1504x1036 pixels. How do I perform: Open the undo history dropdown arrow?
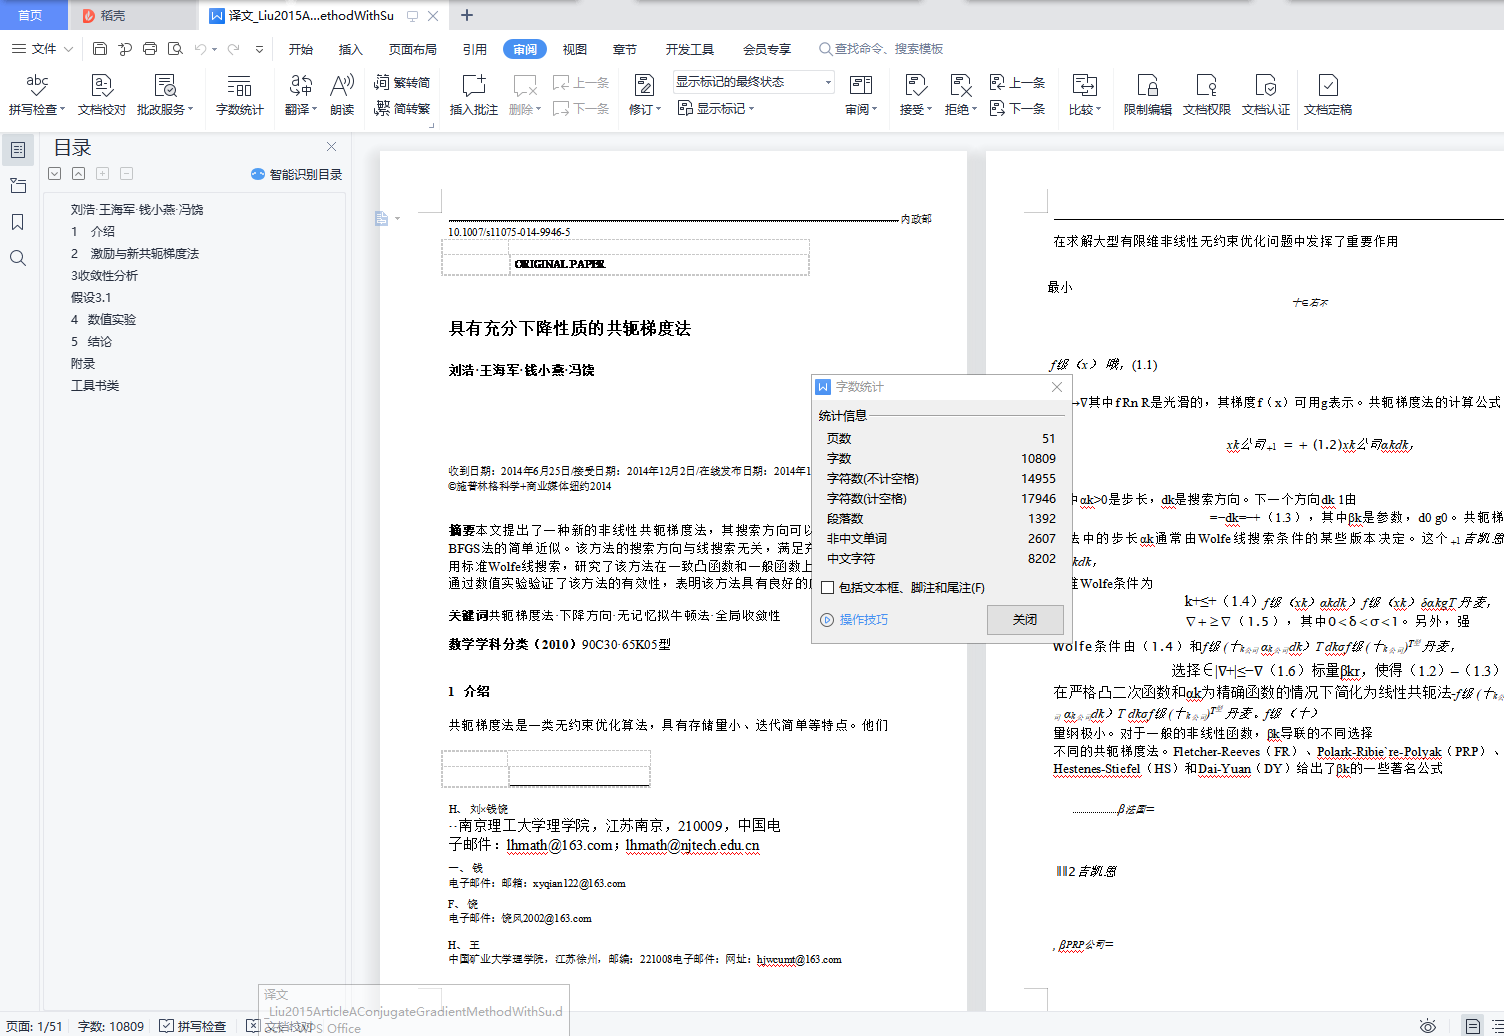click(x=214, y=49)
